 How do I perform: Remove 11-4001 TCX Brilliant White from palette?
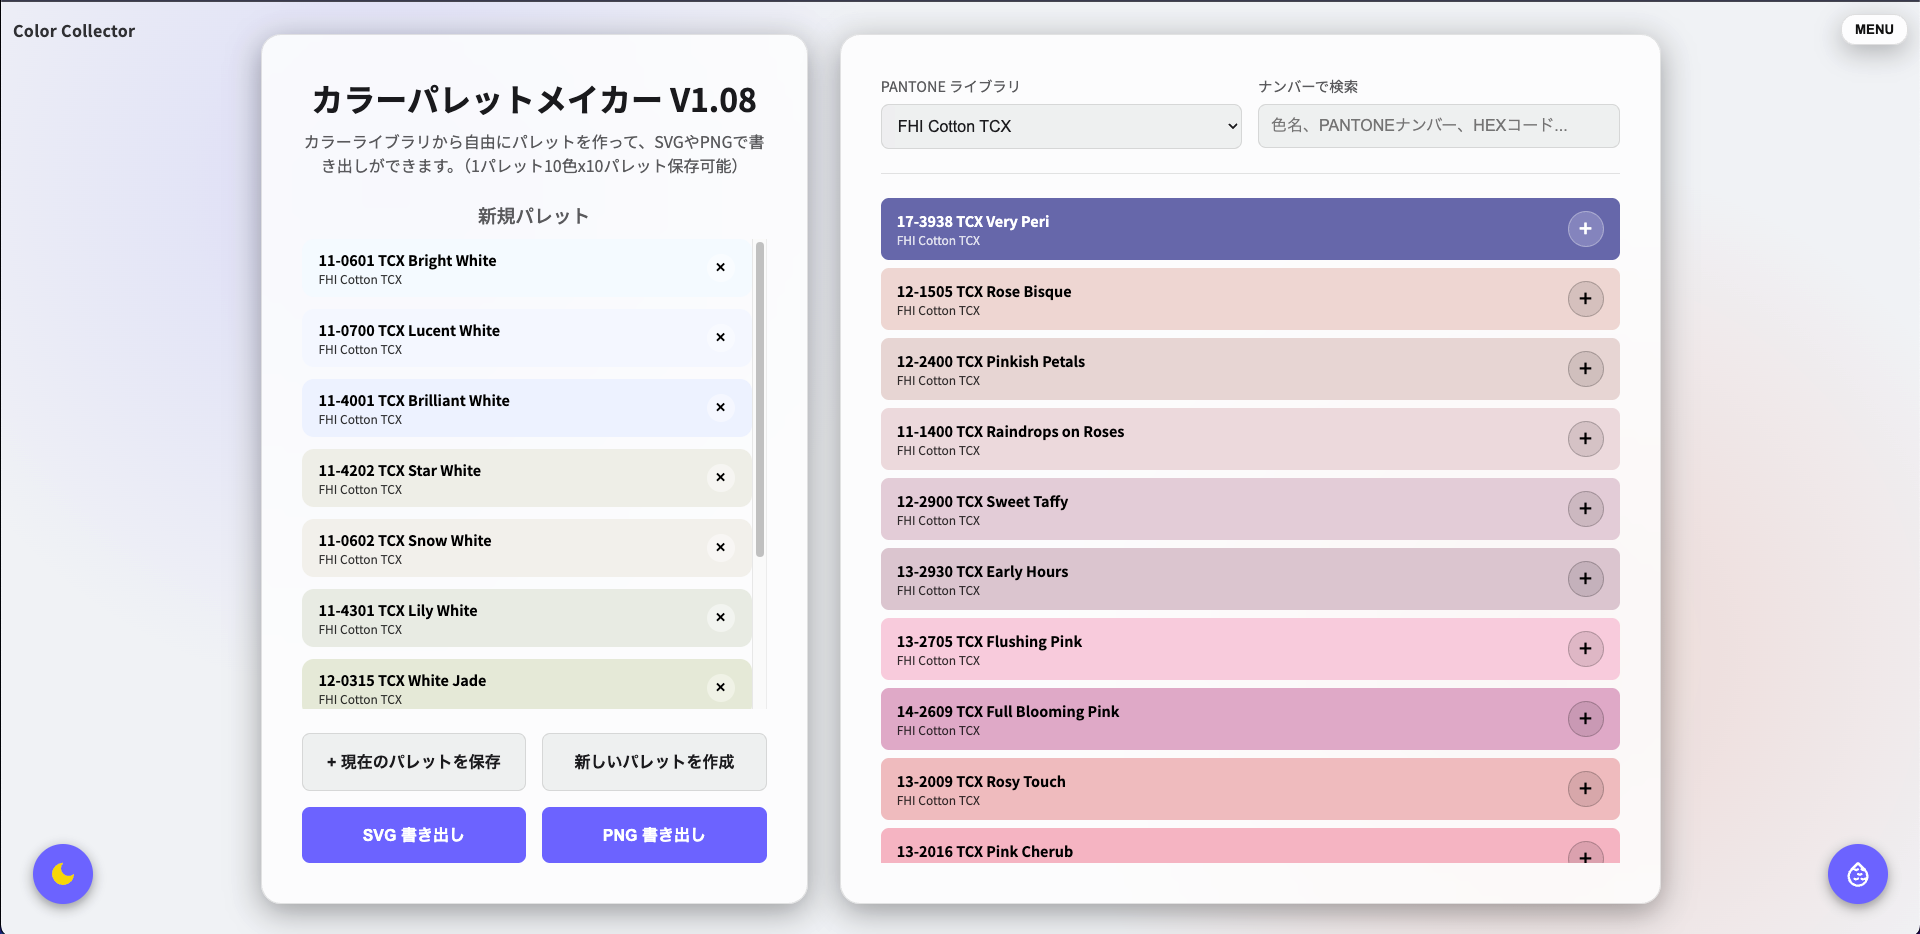coord(720,408)
